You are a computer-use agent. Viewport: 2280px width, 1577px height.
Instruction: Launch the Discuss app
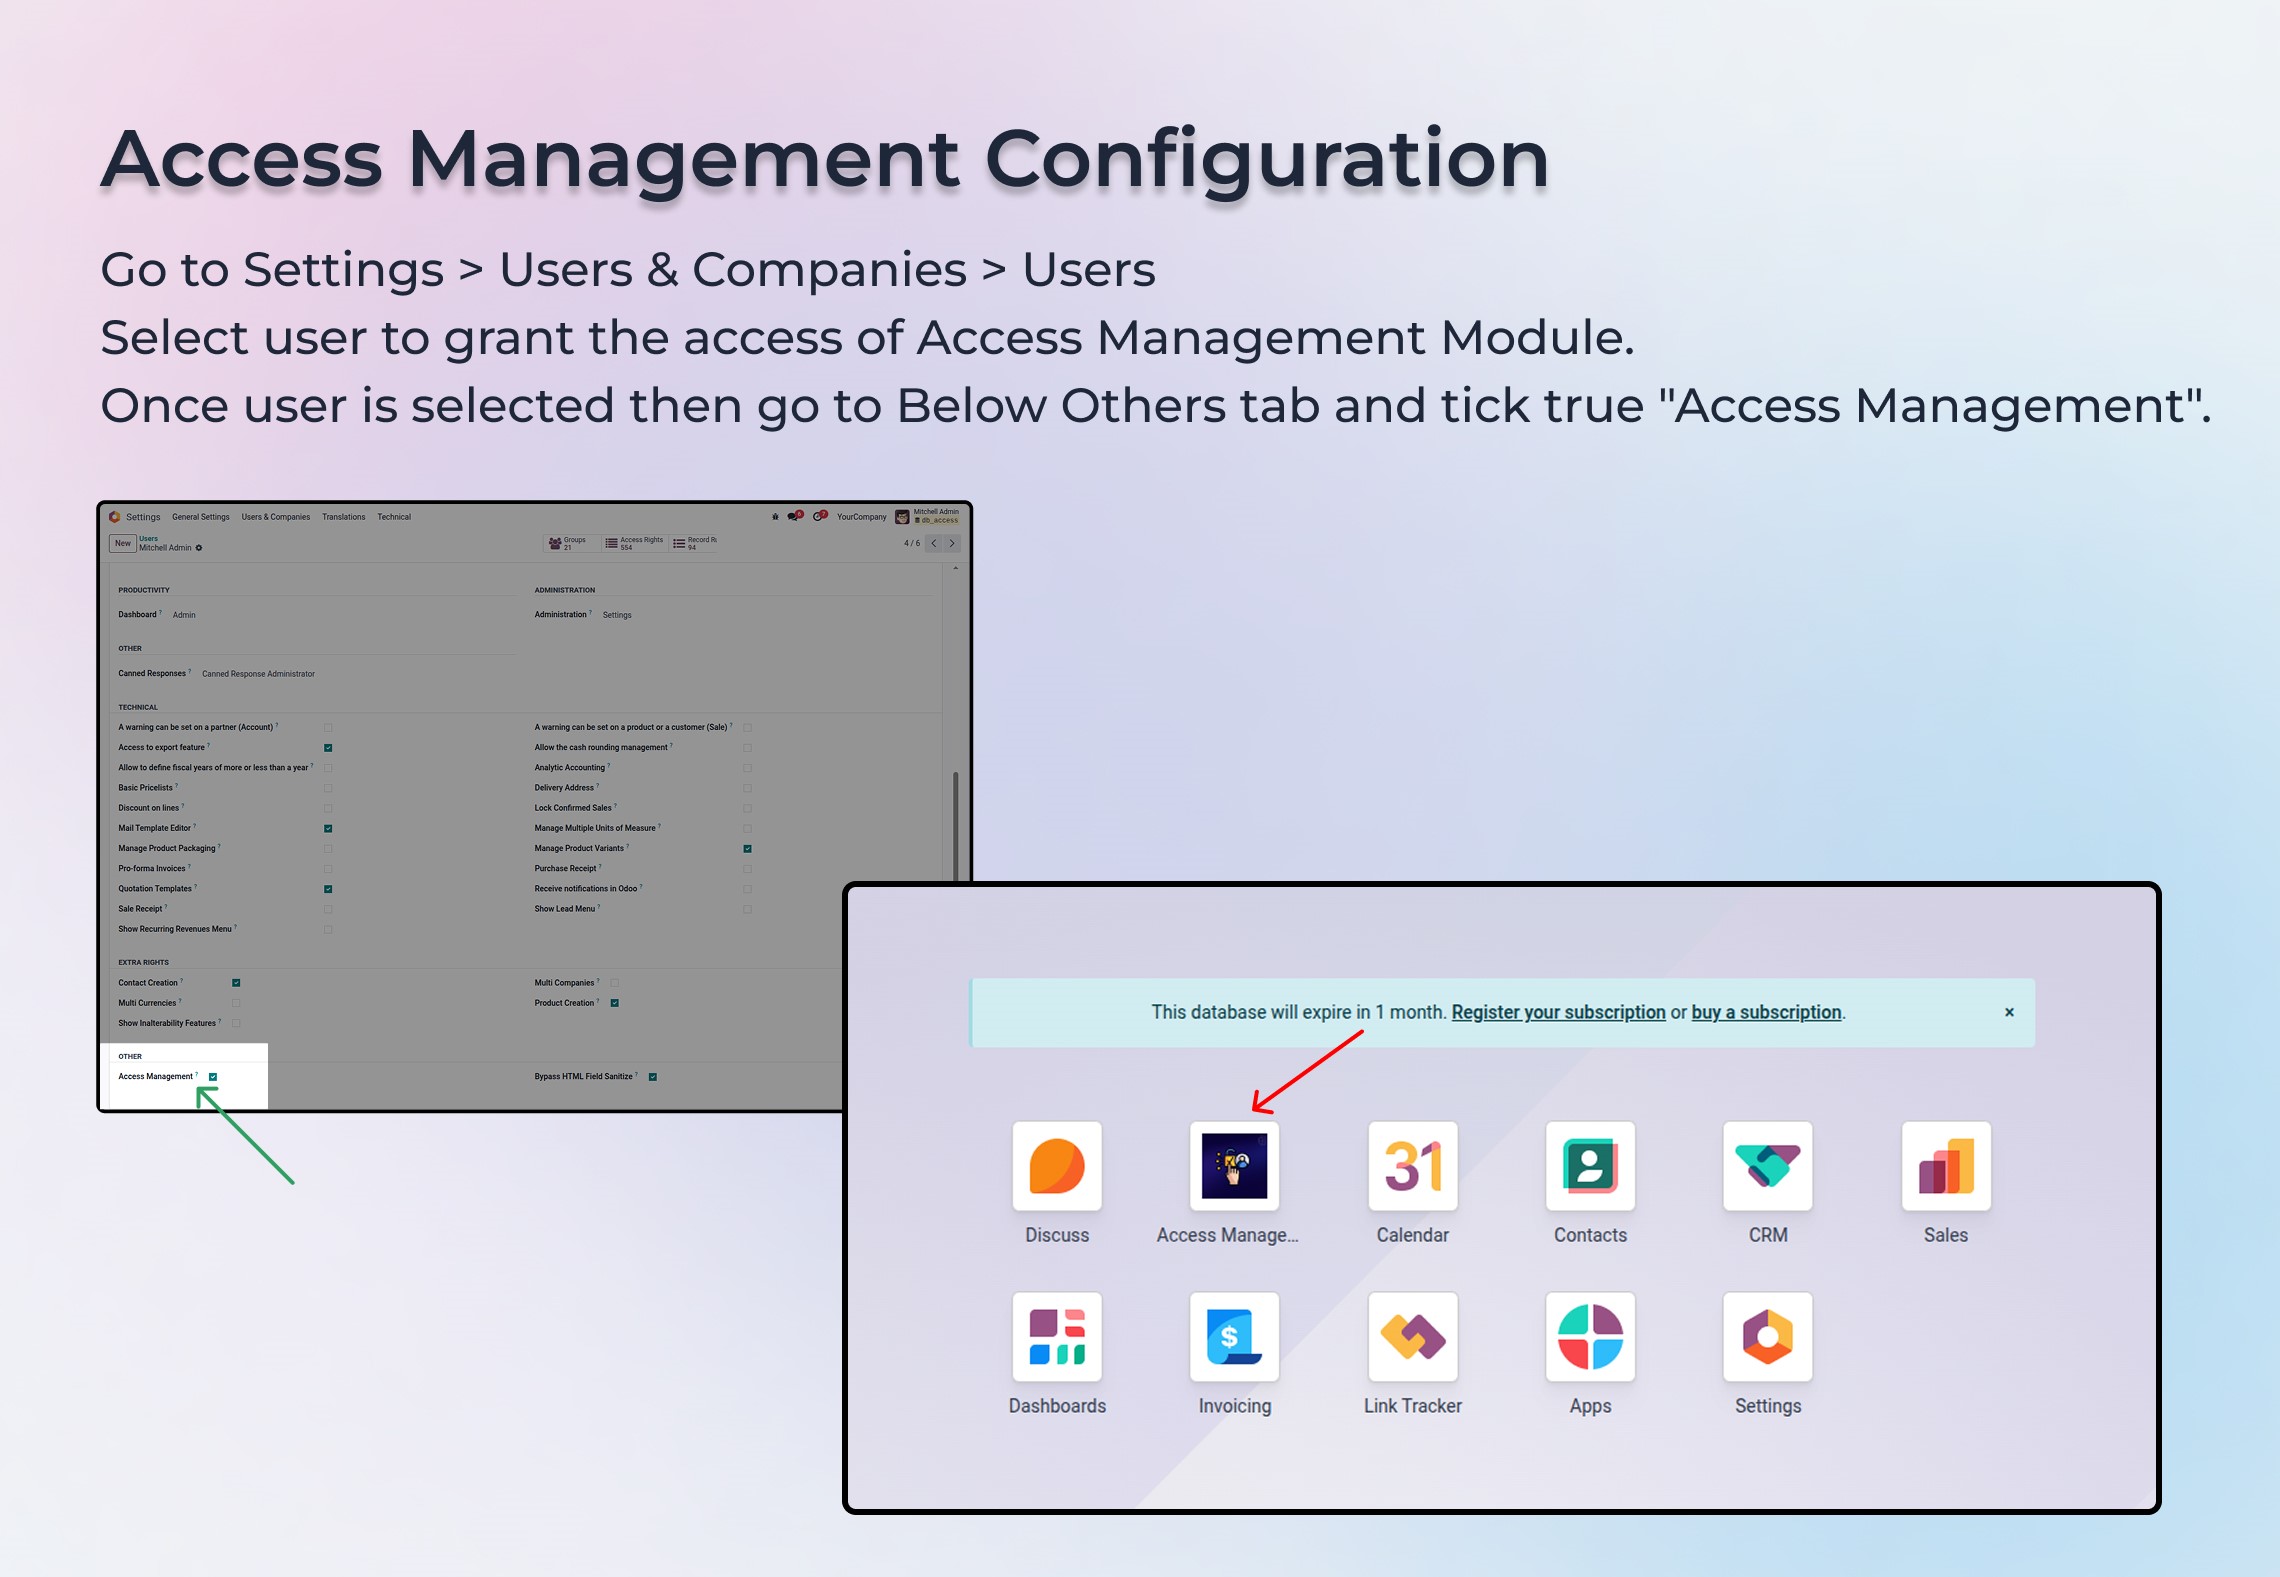pyautogui.click(x=1056, y=1166)
